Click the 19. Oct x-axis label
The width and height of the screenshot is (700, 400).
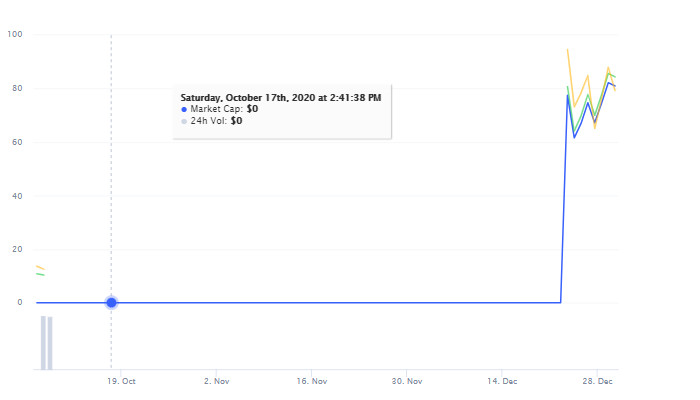pyautogui.click(x=121, y=381)
